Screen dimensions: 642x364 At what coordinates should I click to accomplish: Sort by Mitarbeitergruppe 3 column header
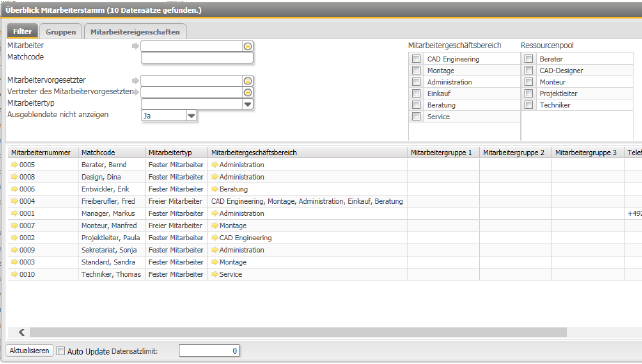588,152
